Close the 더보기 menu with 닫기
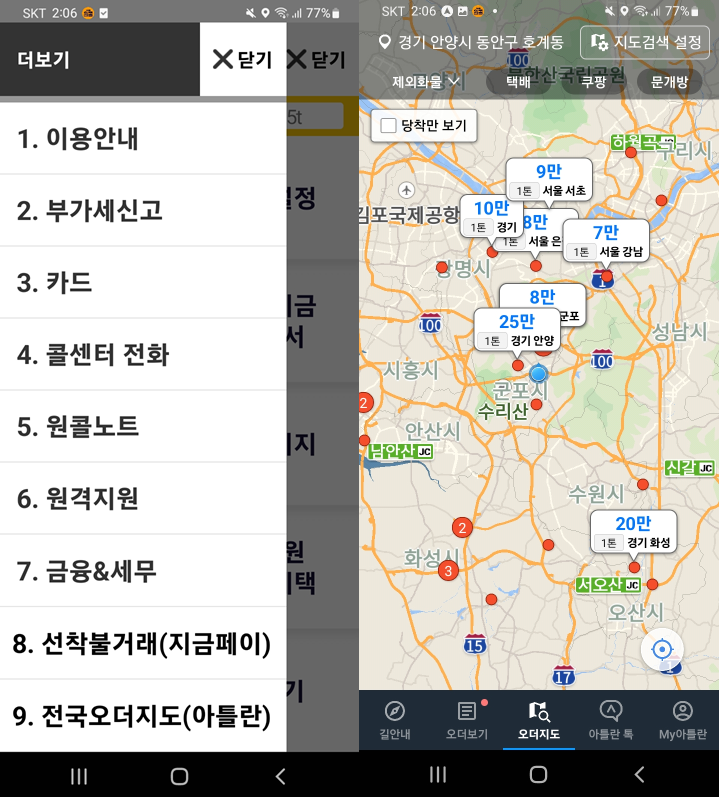 pos(242,59)
